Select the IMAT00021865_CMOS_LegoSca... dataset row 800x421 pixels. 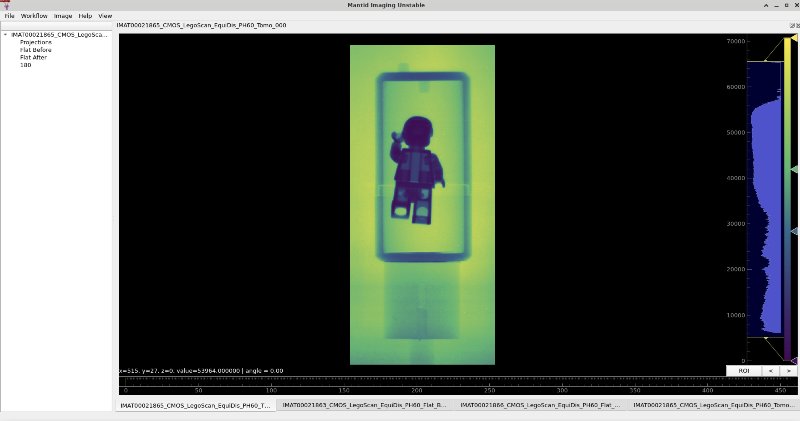point(59,35)
